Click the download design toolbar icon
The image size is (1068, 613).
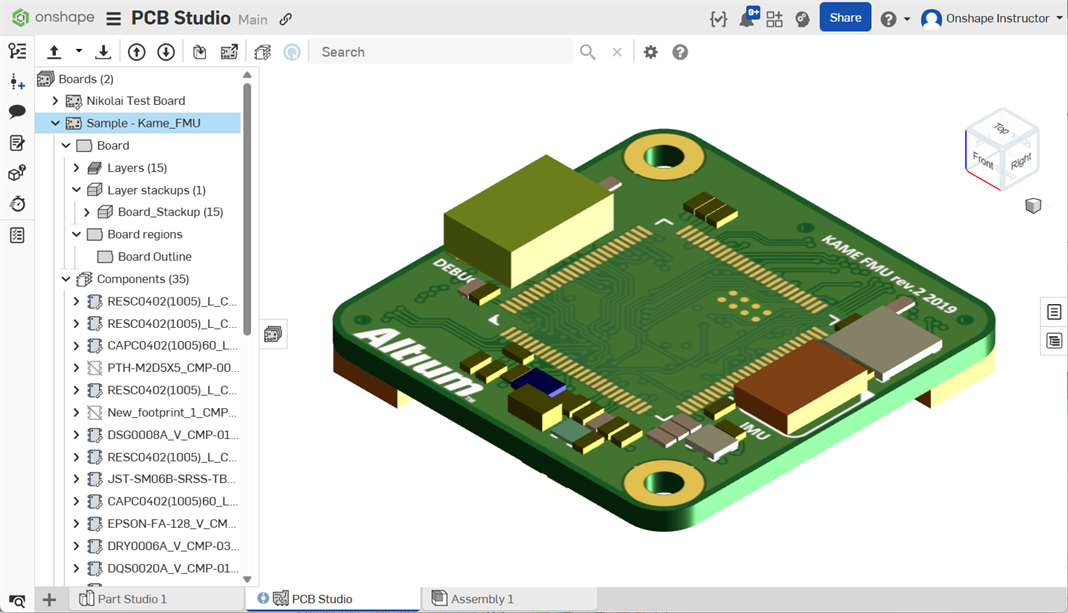click(x=103, y=51)
